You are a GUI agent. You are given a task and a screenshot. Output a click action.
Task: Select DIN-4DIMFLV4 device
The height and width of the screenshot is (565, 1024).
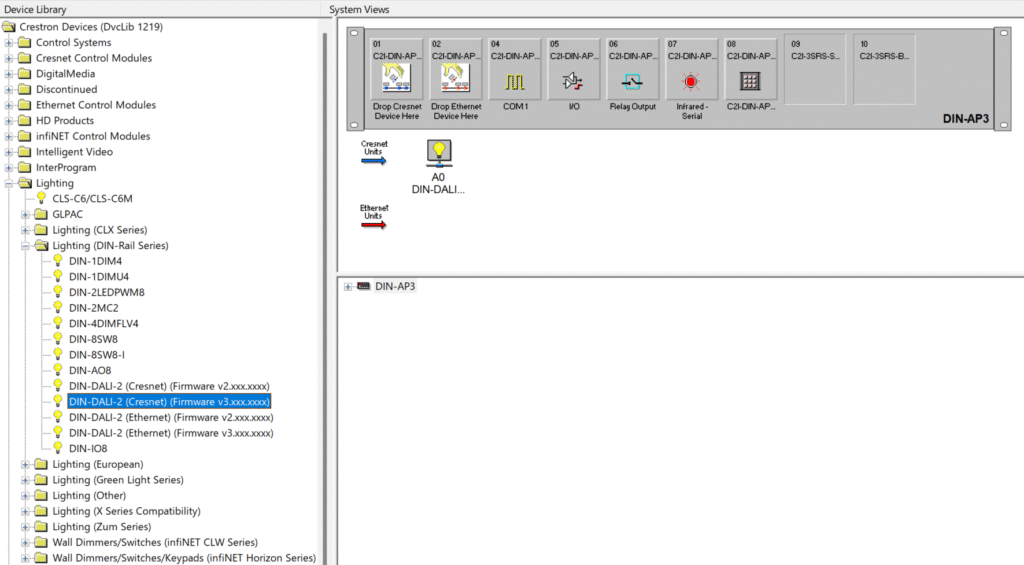pos(103,323)
